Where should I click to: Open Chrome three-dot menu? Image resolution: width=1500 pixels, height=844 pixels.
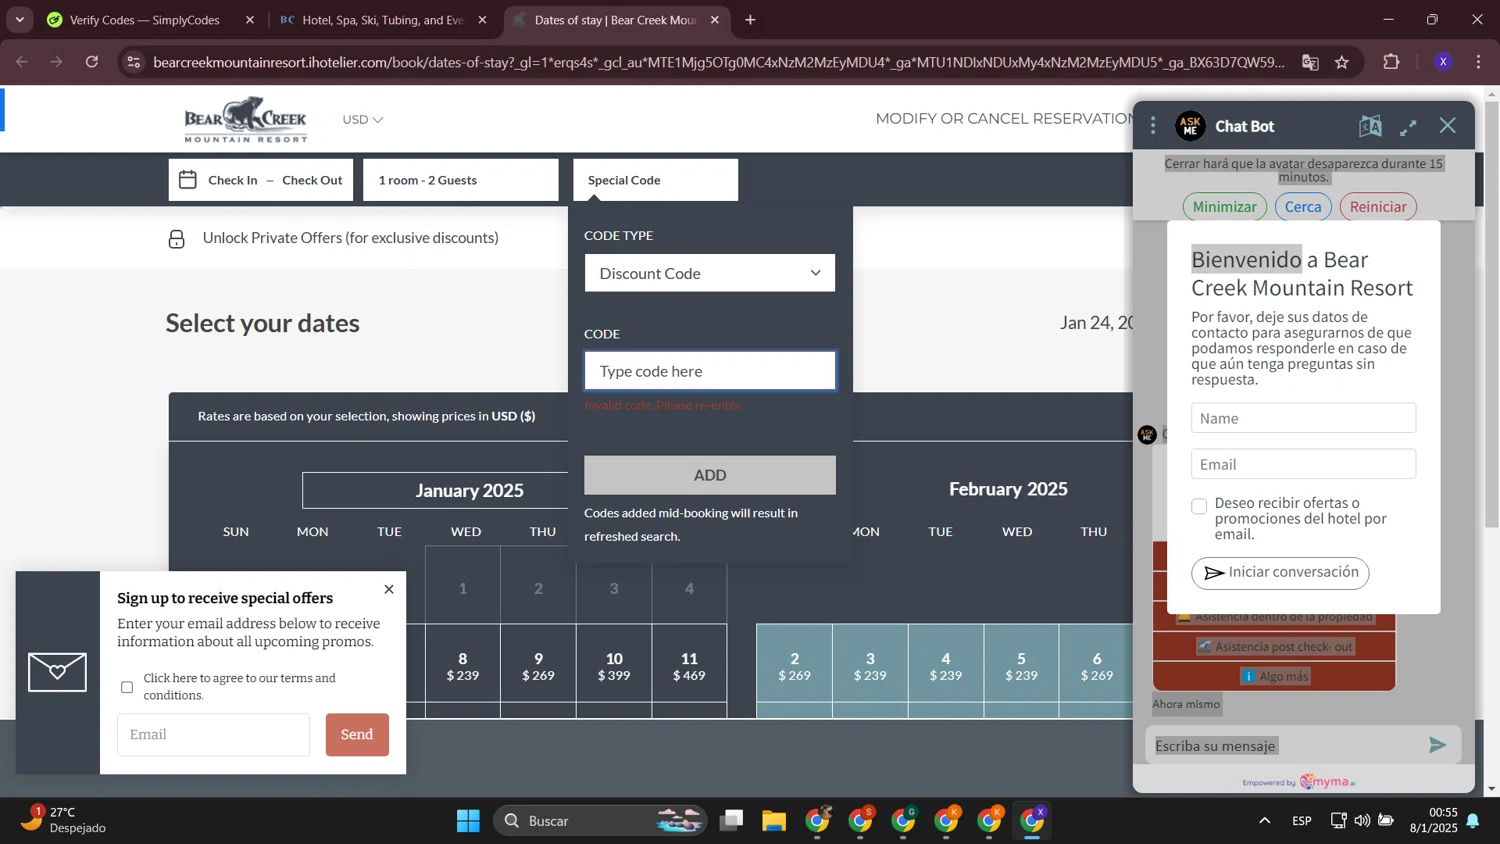click(x=1478, y=62)
